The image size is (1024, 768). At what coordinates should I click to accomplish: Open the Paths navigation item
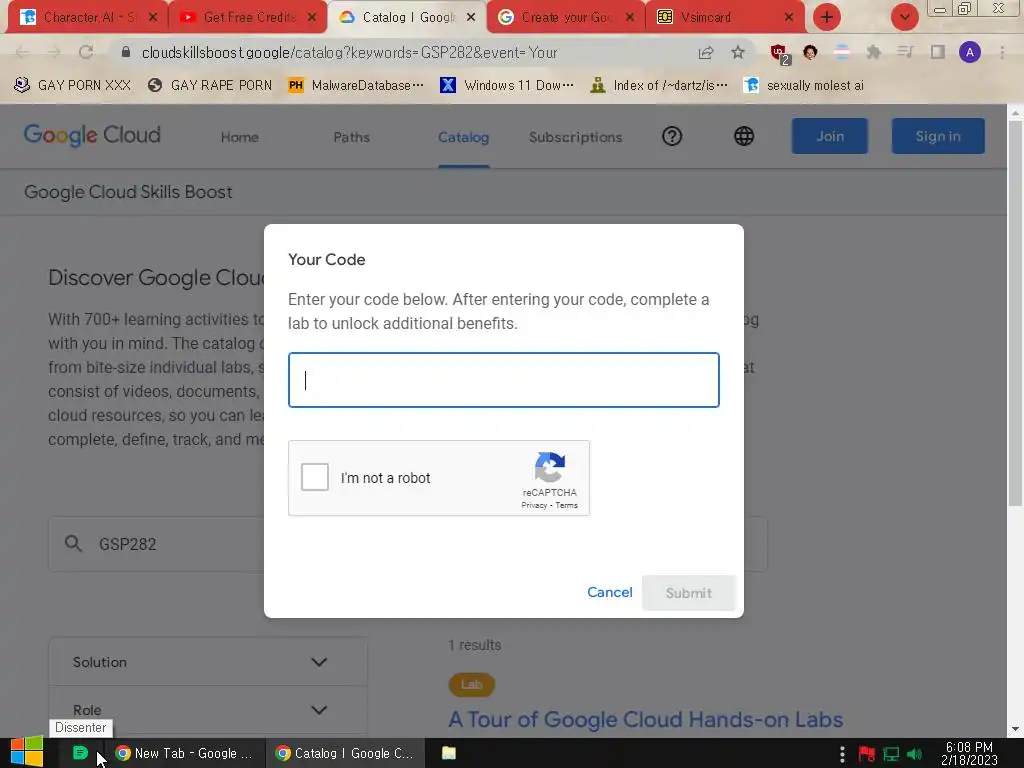pyautogui.click(x=351, y=137)
